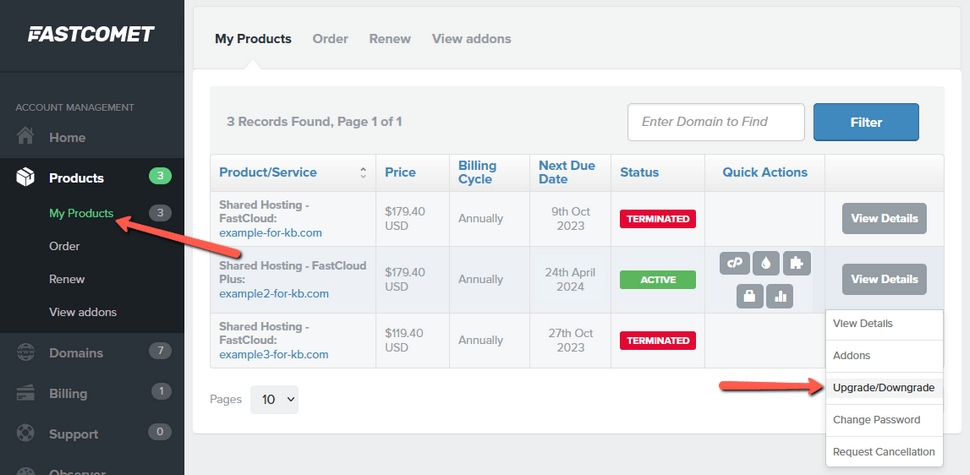Click the Price column header
This screenshot has width=970, height=475.
[400, 173]
